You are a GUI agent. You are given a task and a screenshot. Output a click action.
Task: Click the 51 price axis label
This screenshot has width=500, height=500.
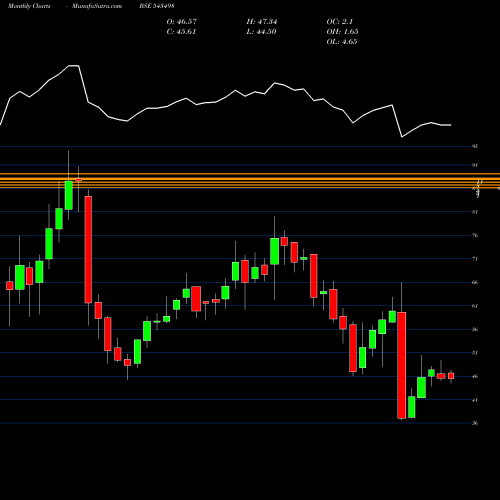(475, 353)
